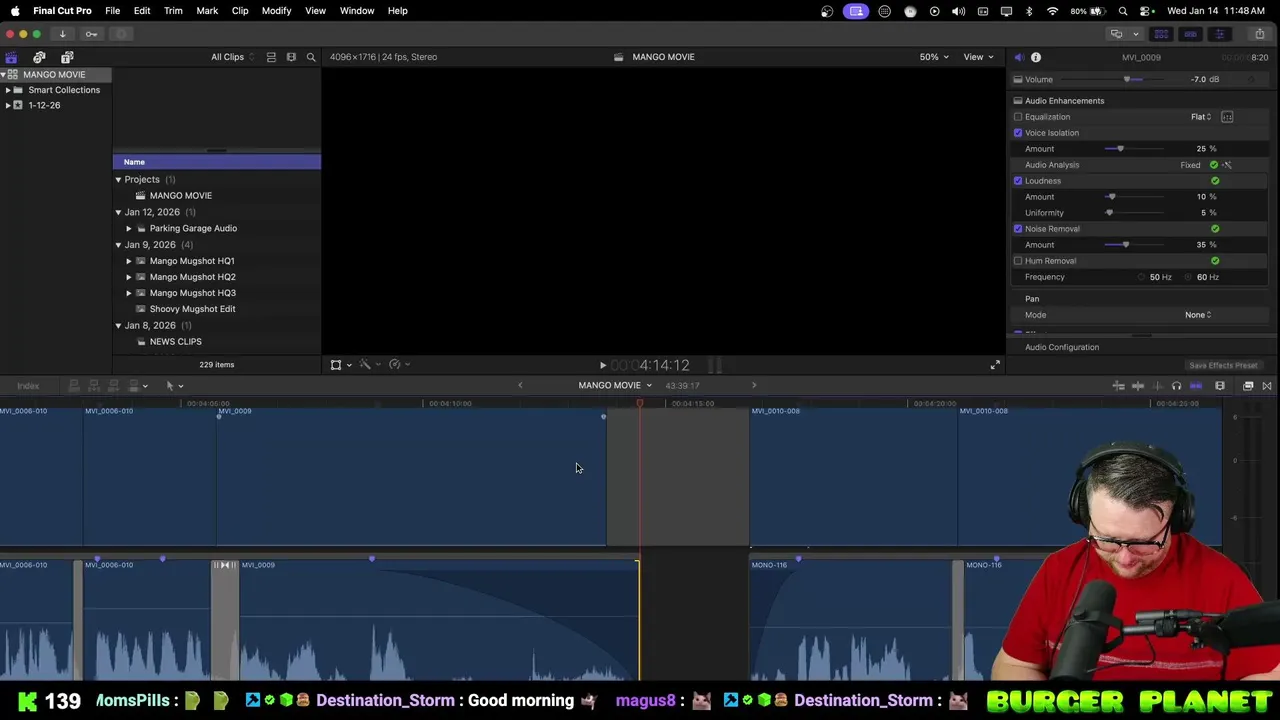Click the browser search magnifier icon
The image size is (1280, 720).
click(x=311, y=57)
